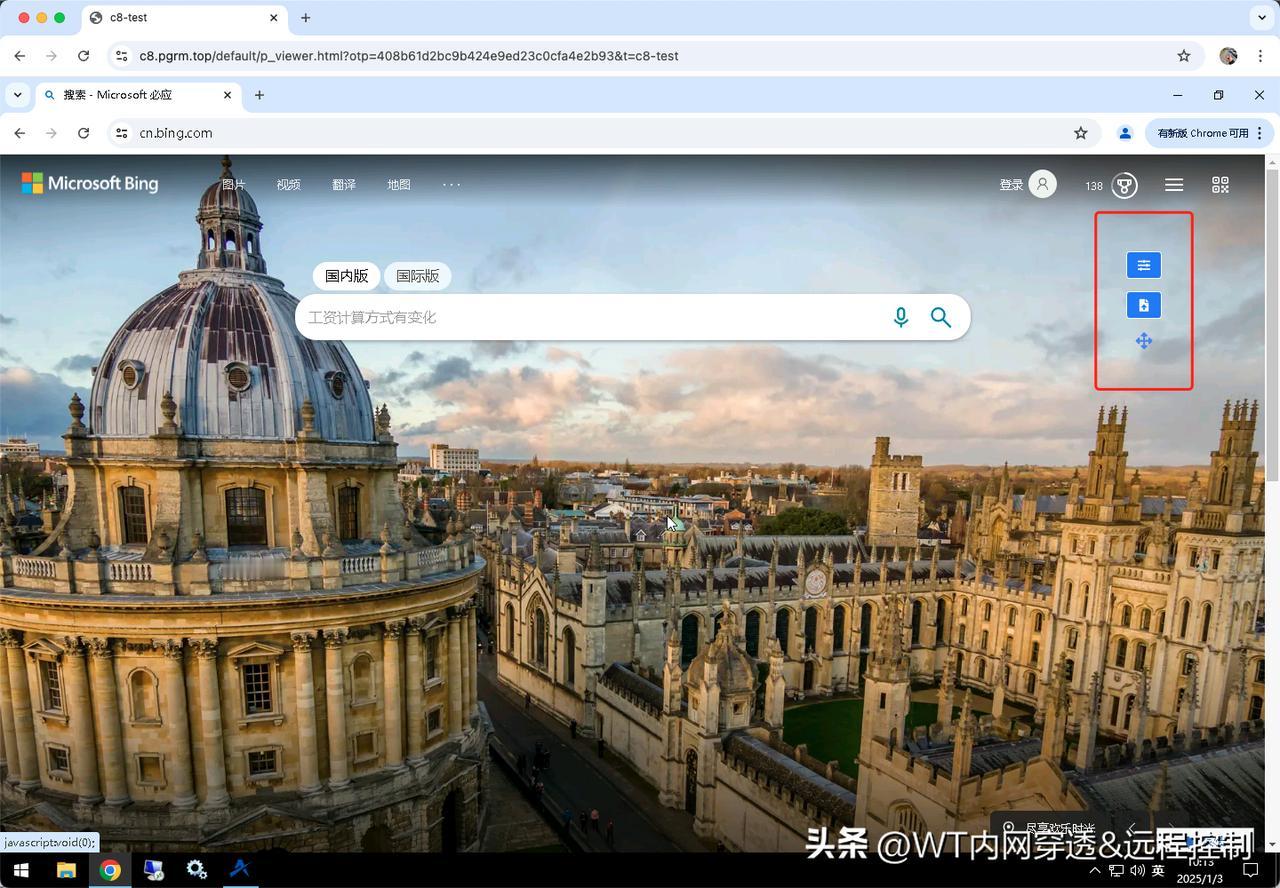1280x888 pixels.
Task: Click the 138 rewards points count
Action: point(1094,186)
